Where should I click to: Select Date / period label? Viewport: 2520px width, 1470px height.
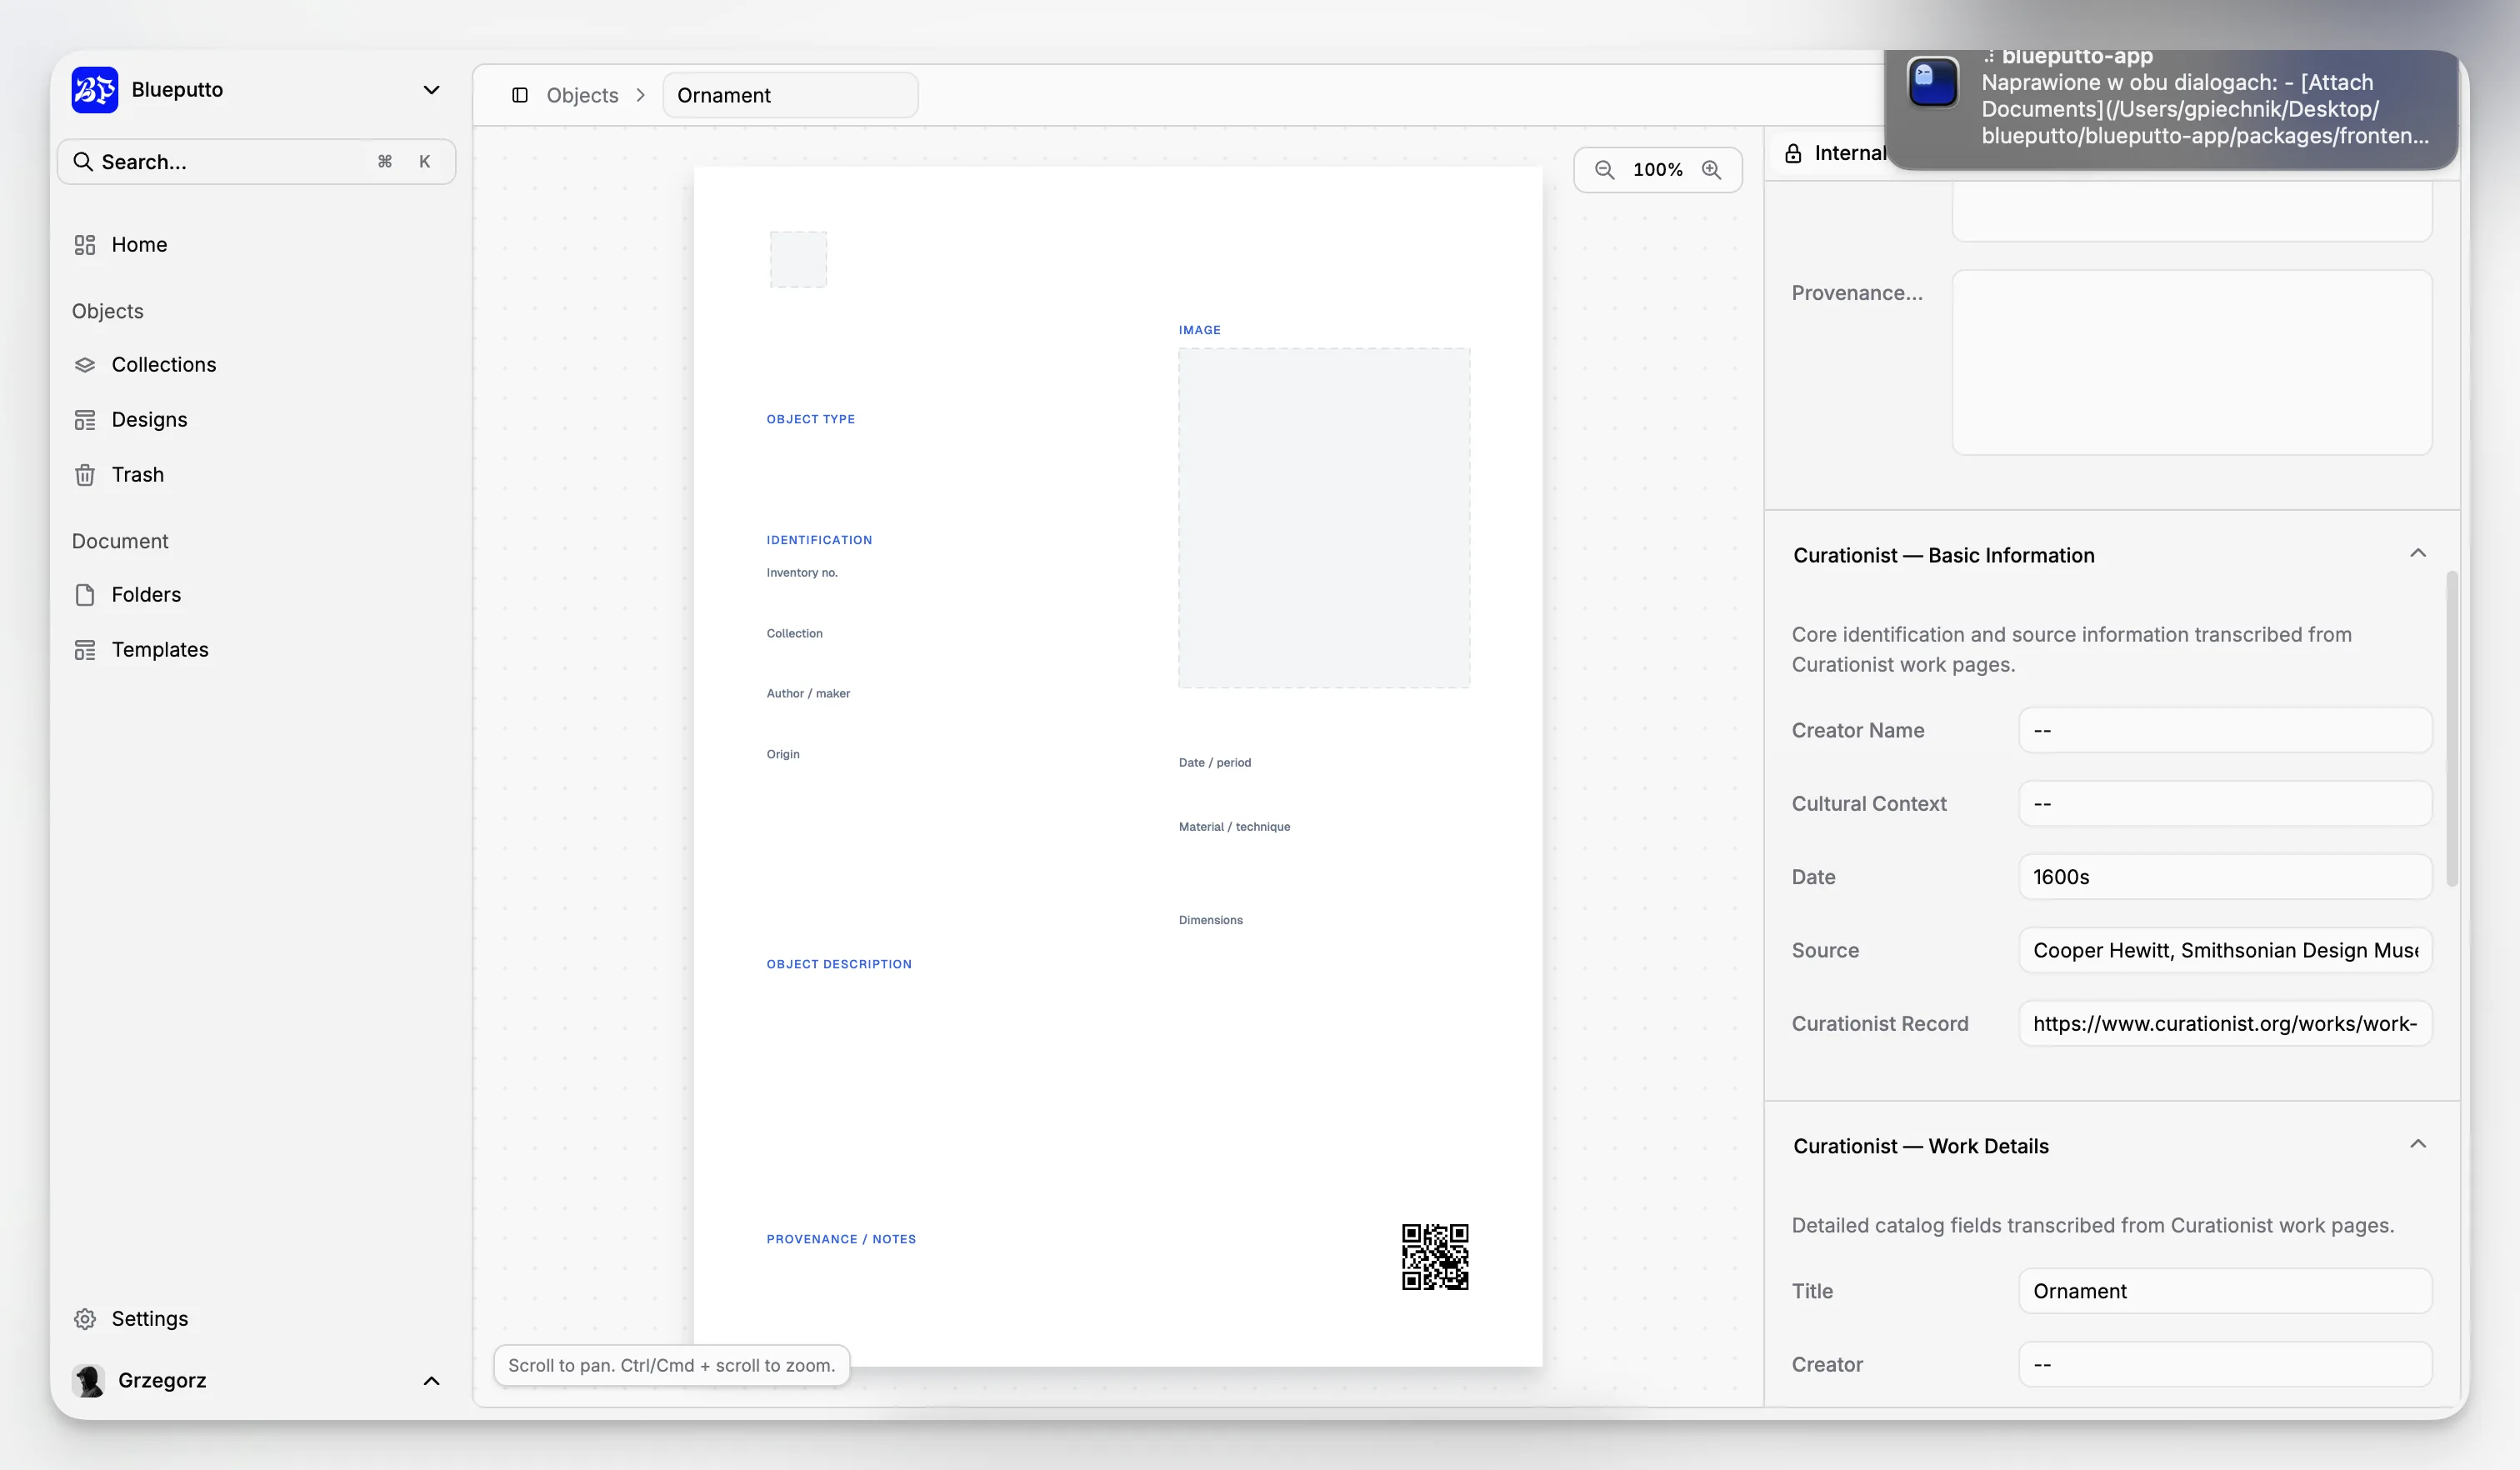(1214, 763)
